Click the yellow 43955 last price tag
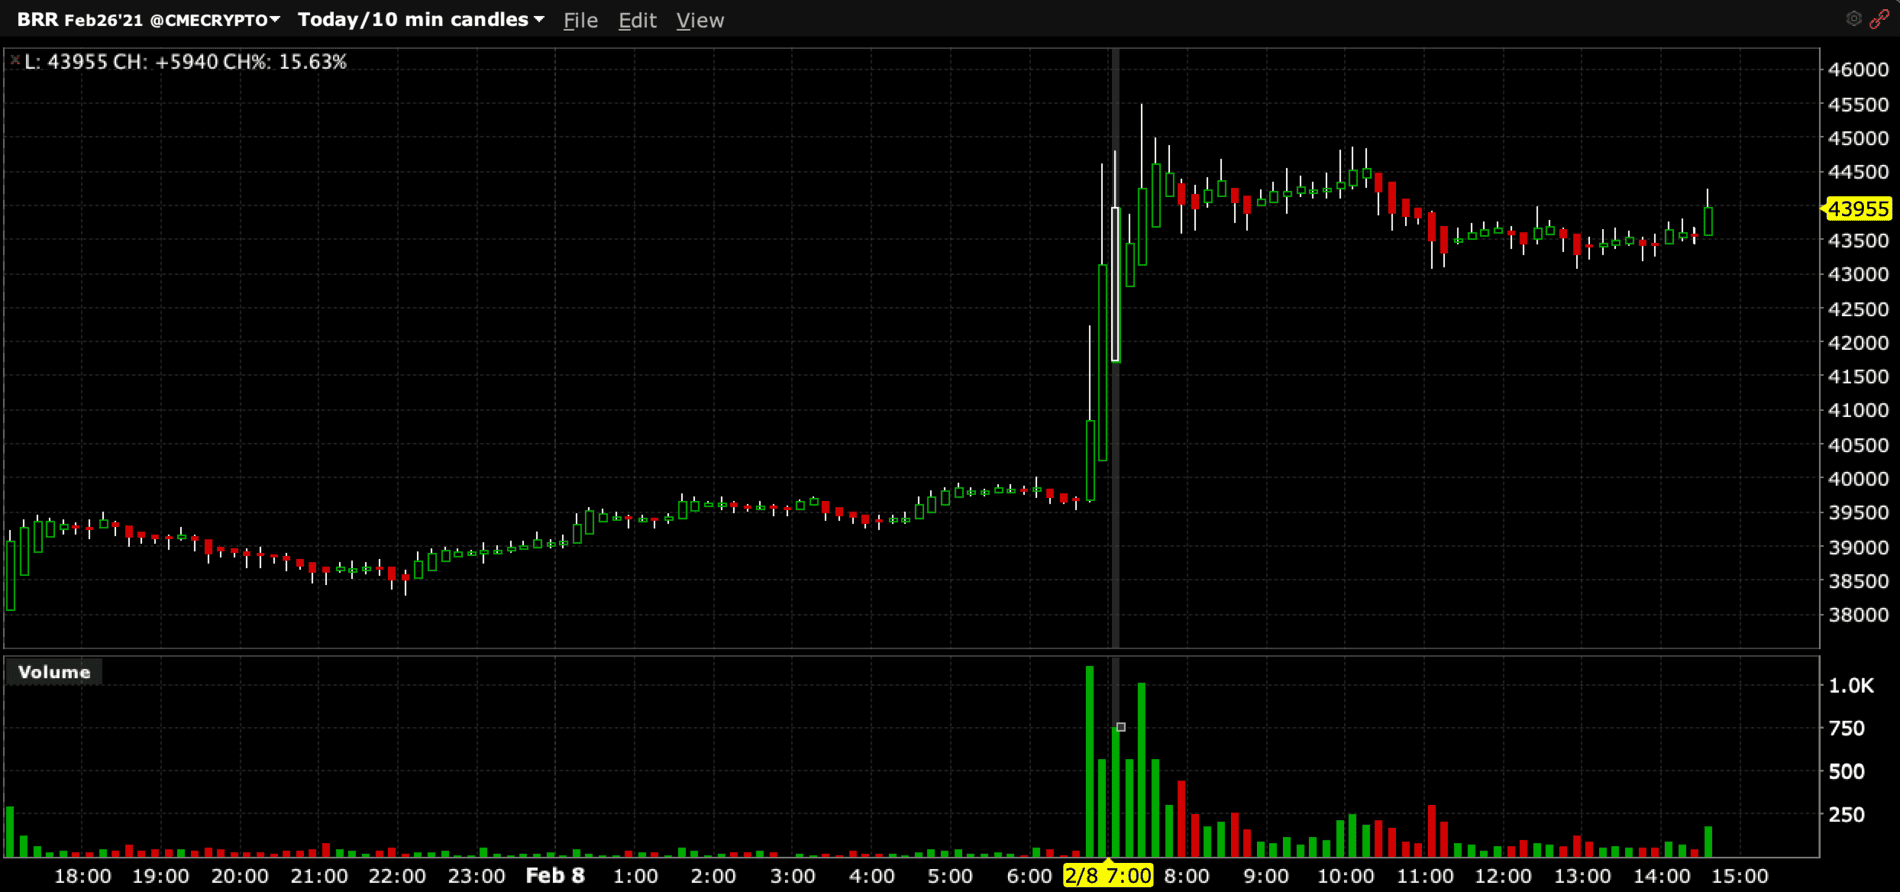Screen dimensions: 1900x892 1858,209
